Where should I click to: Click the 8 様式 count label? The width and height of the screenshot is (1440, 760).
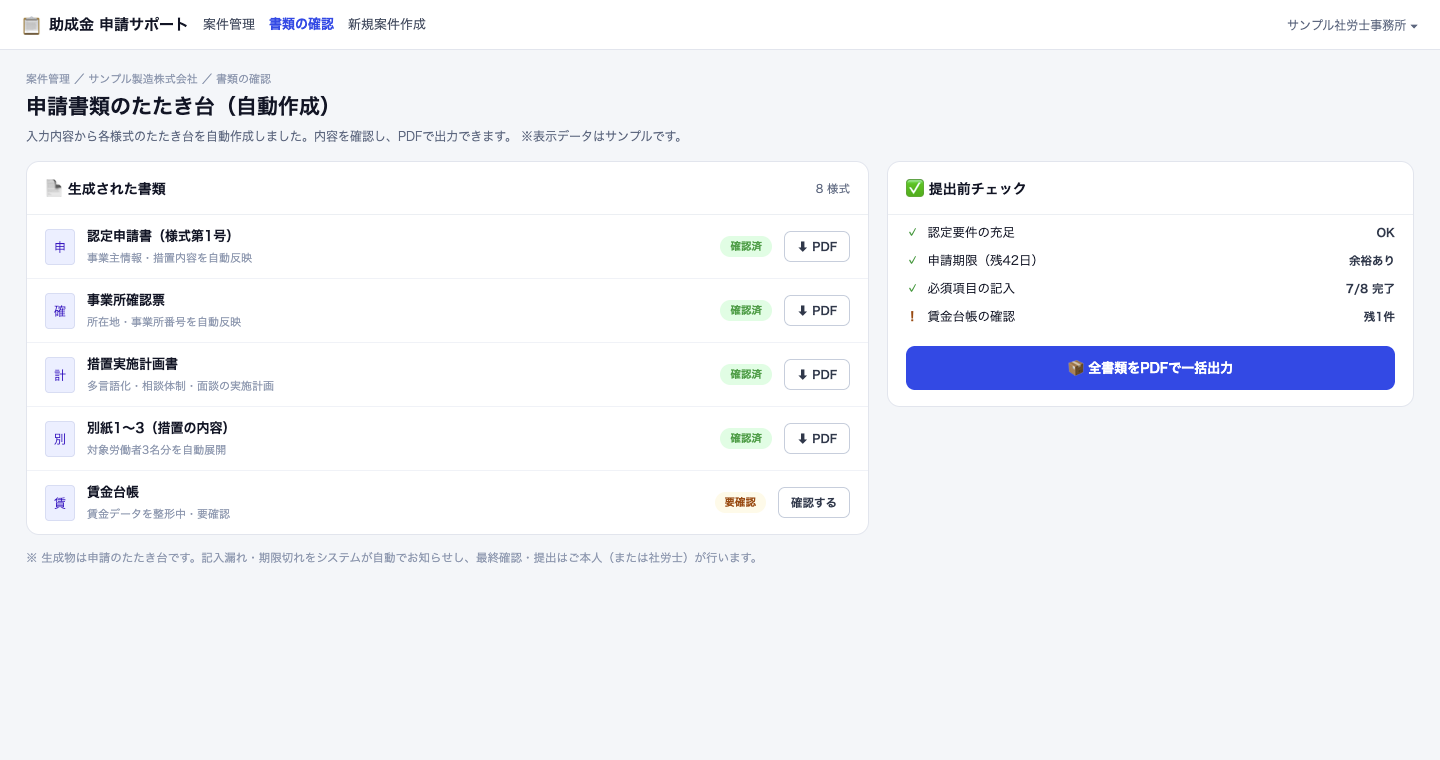tap(832, 189)
